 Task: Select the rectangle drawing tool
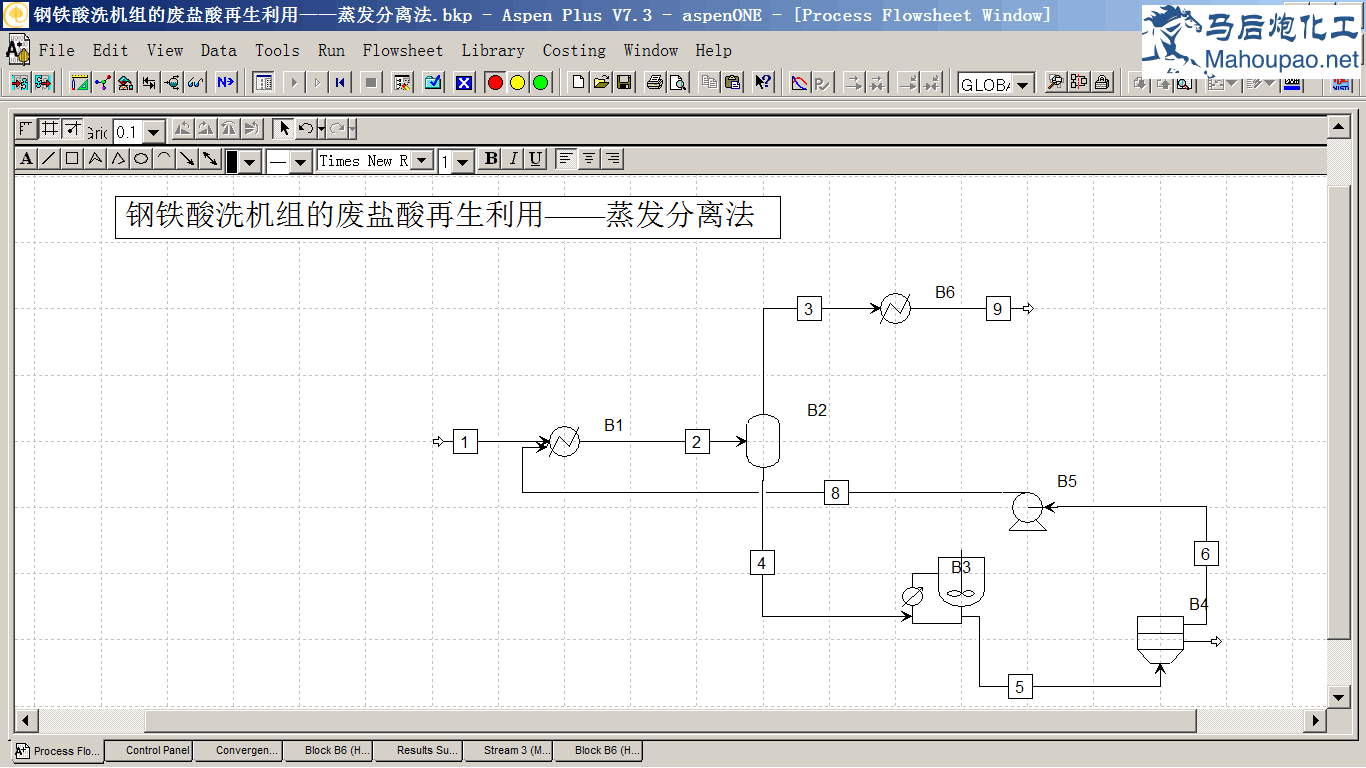[72, 159]
